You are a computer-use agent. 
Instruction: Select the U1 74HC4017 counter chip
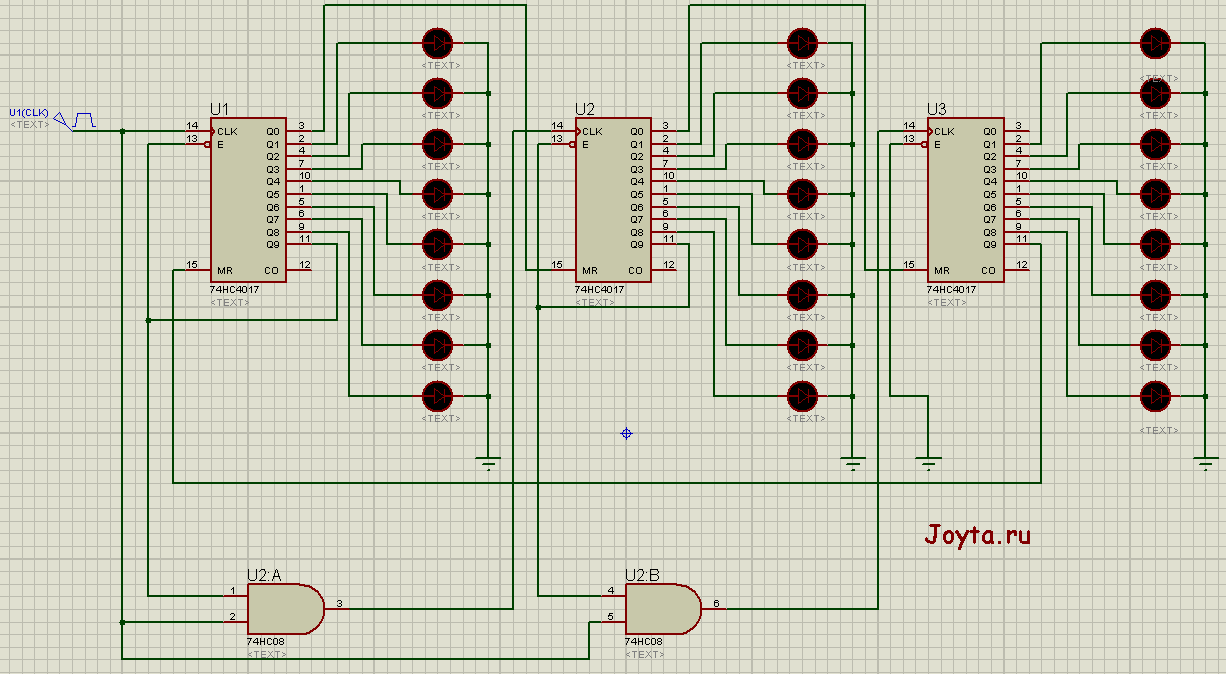pos(247,200)
